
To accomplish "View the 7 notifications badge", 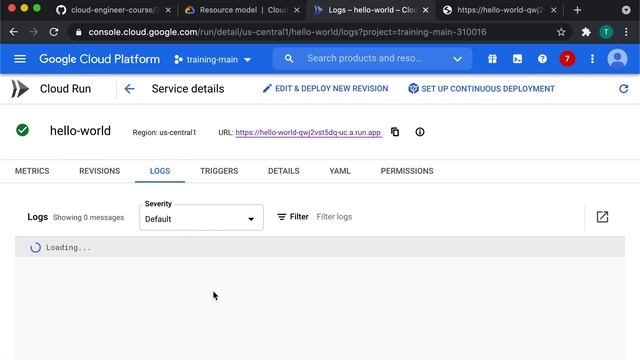I will point(567,59).
